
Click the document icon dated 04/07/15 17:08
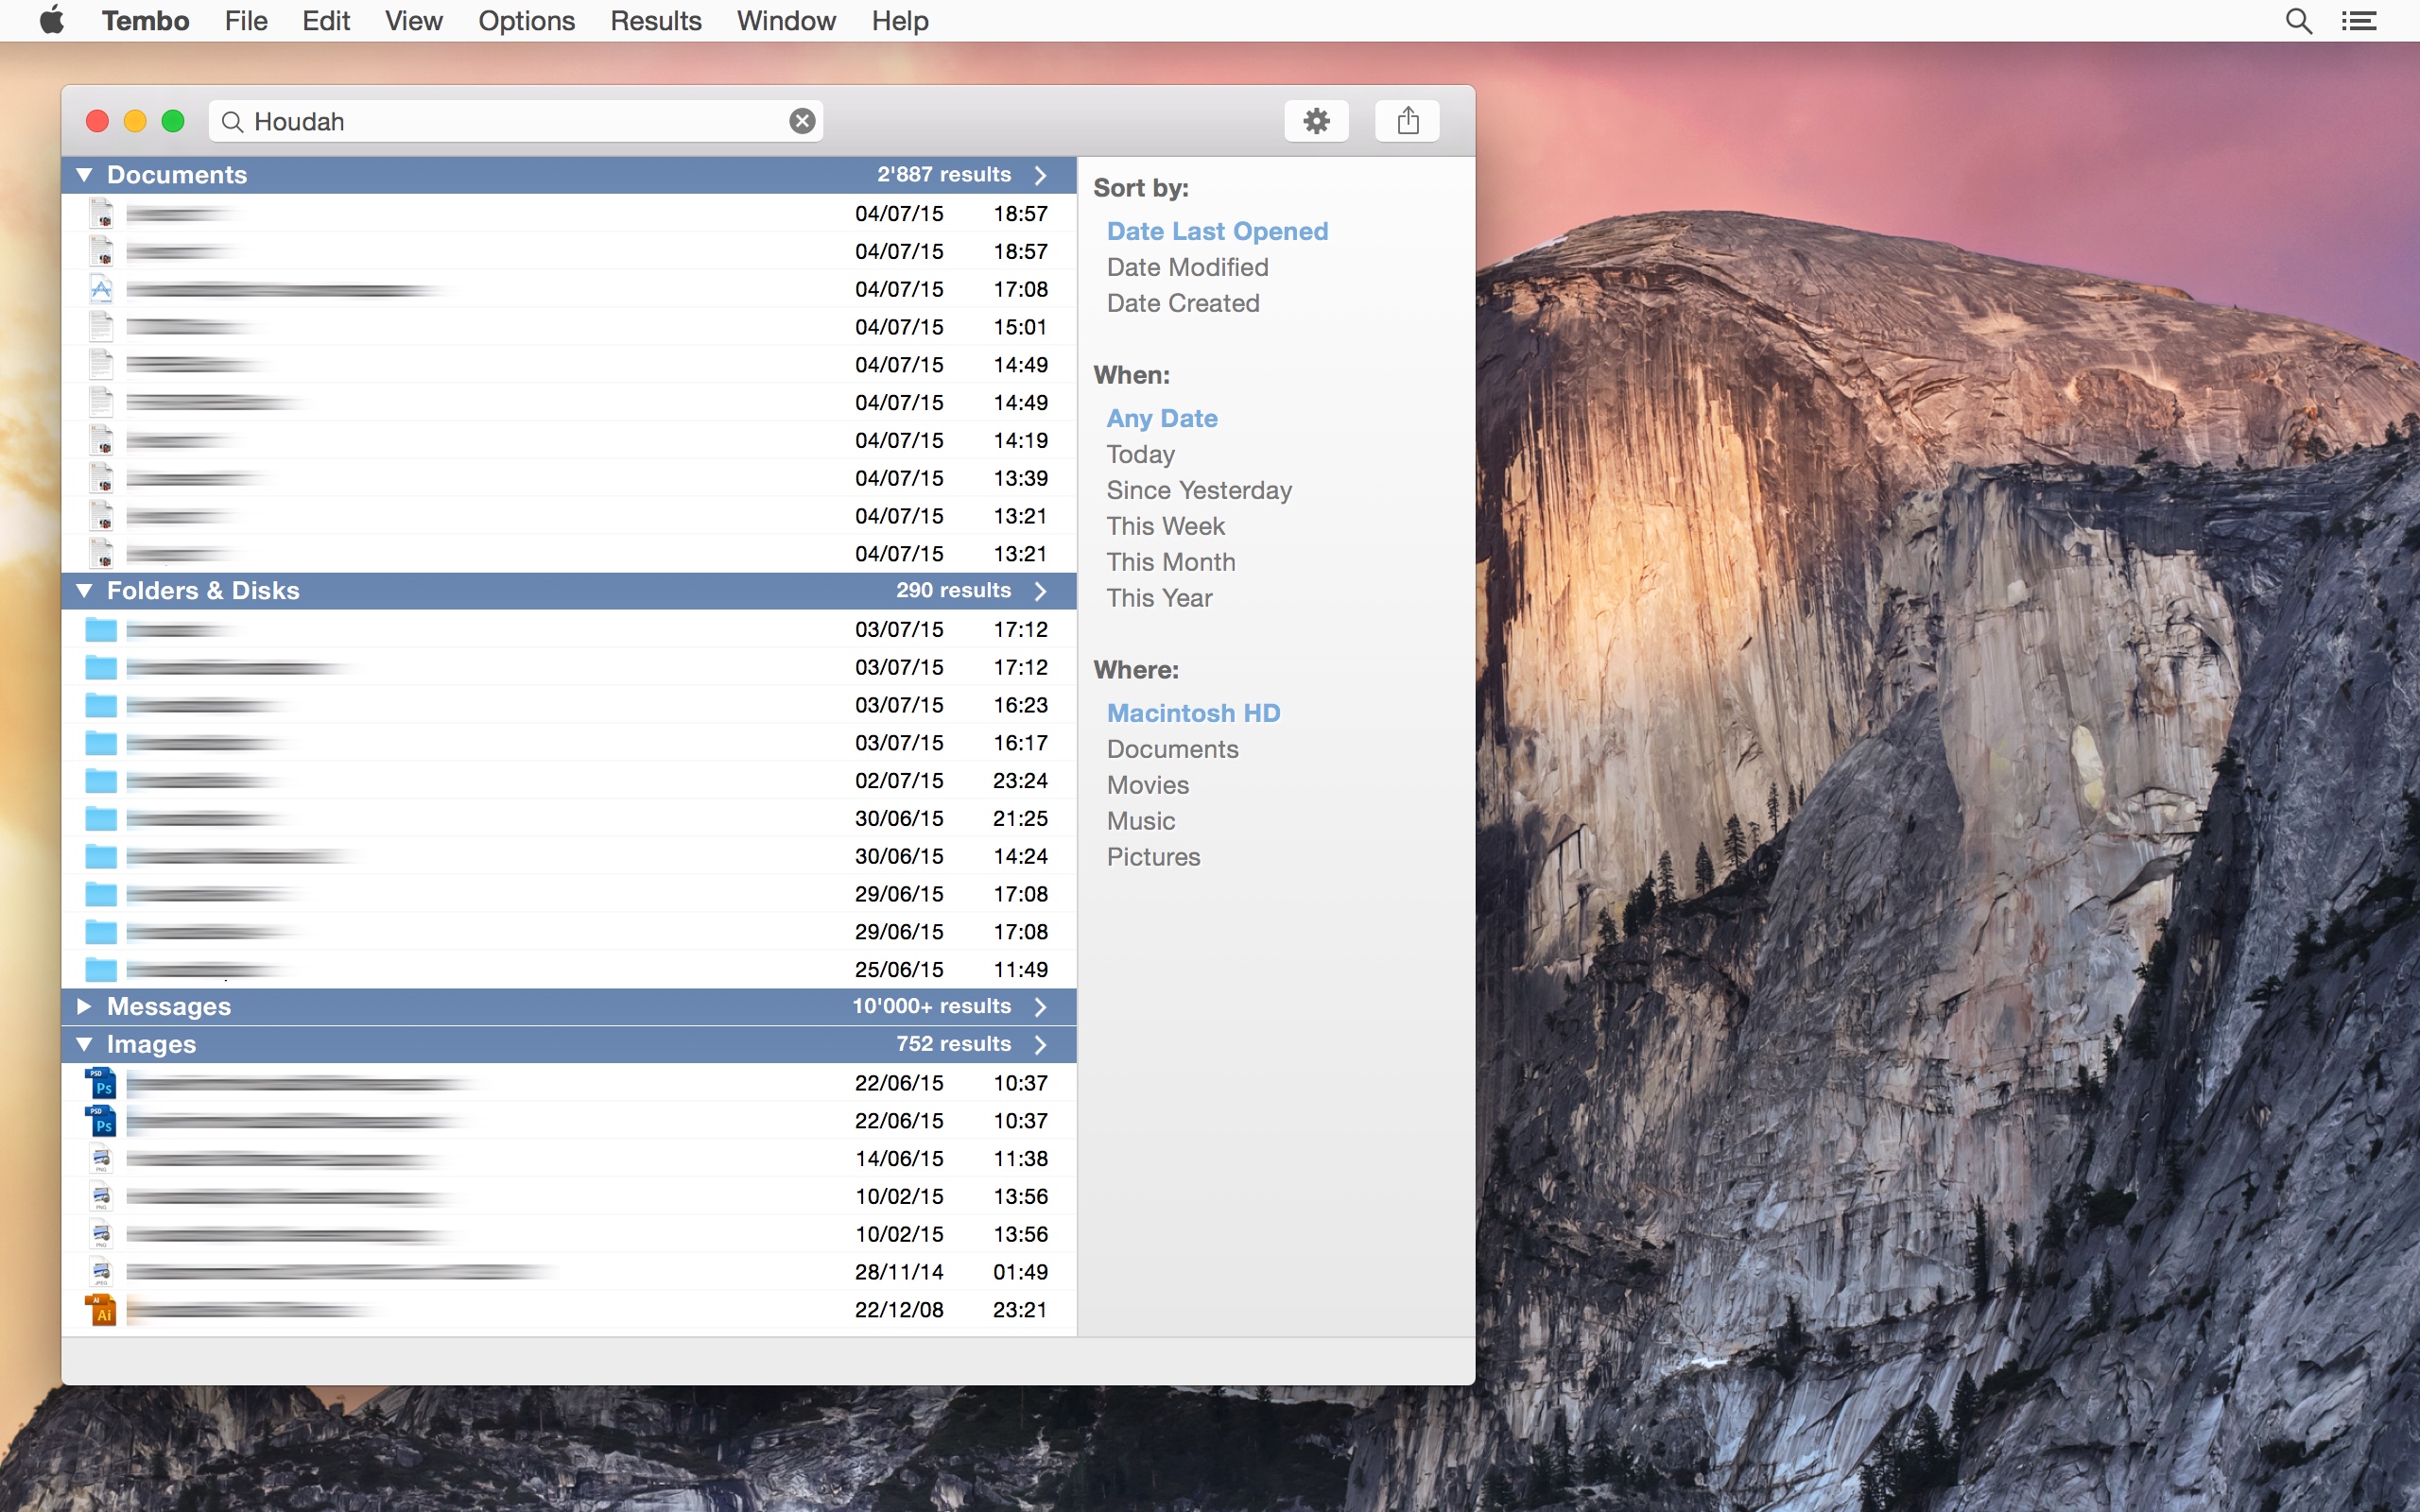tap(101, 290)
